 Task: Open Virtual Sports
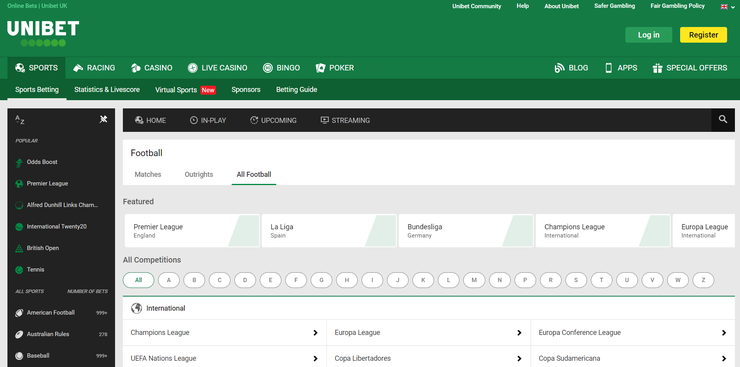click(185, 90)
